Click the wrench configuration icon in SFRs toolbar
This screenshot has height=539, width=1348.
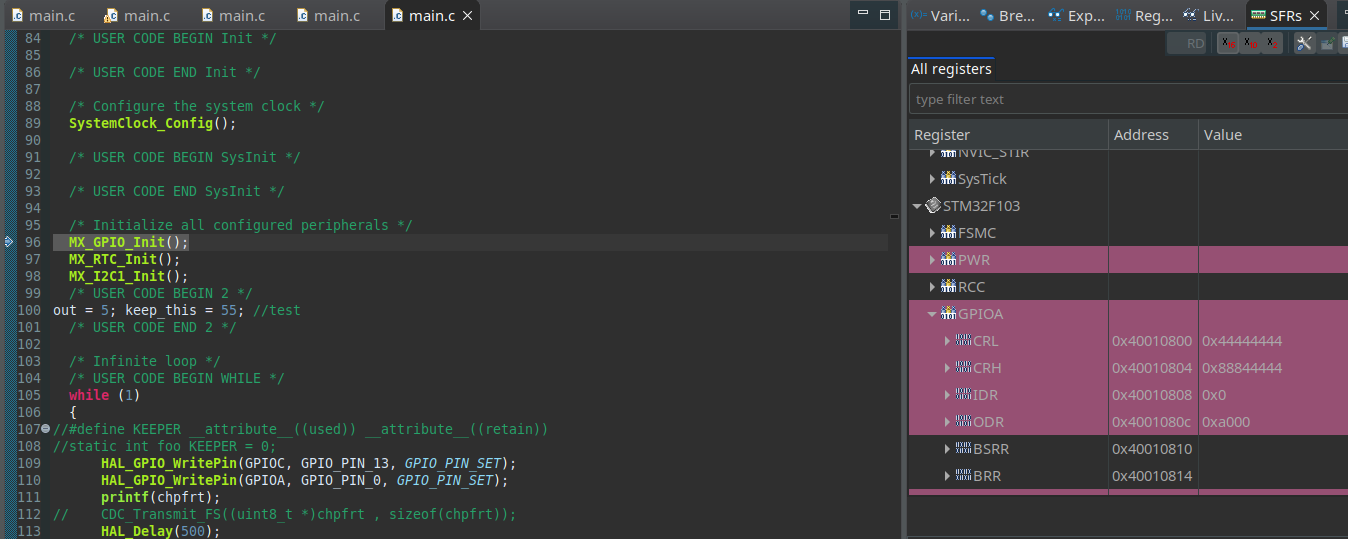pyautogui.click(x=1304, y=43)
